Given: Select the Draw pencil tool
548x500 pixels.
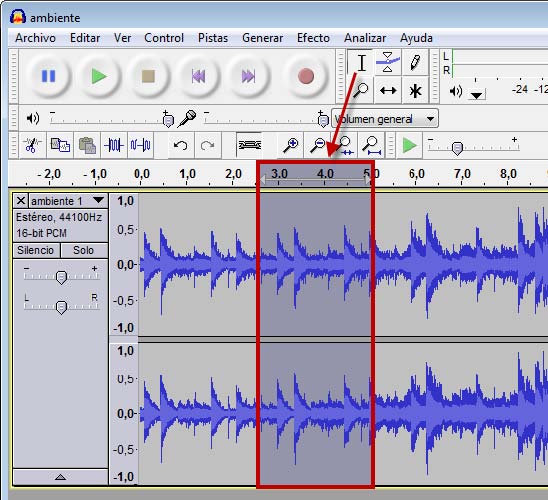Looking at the screenshot, I should tap(415, 62).
